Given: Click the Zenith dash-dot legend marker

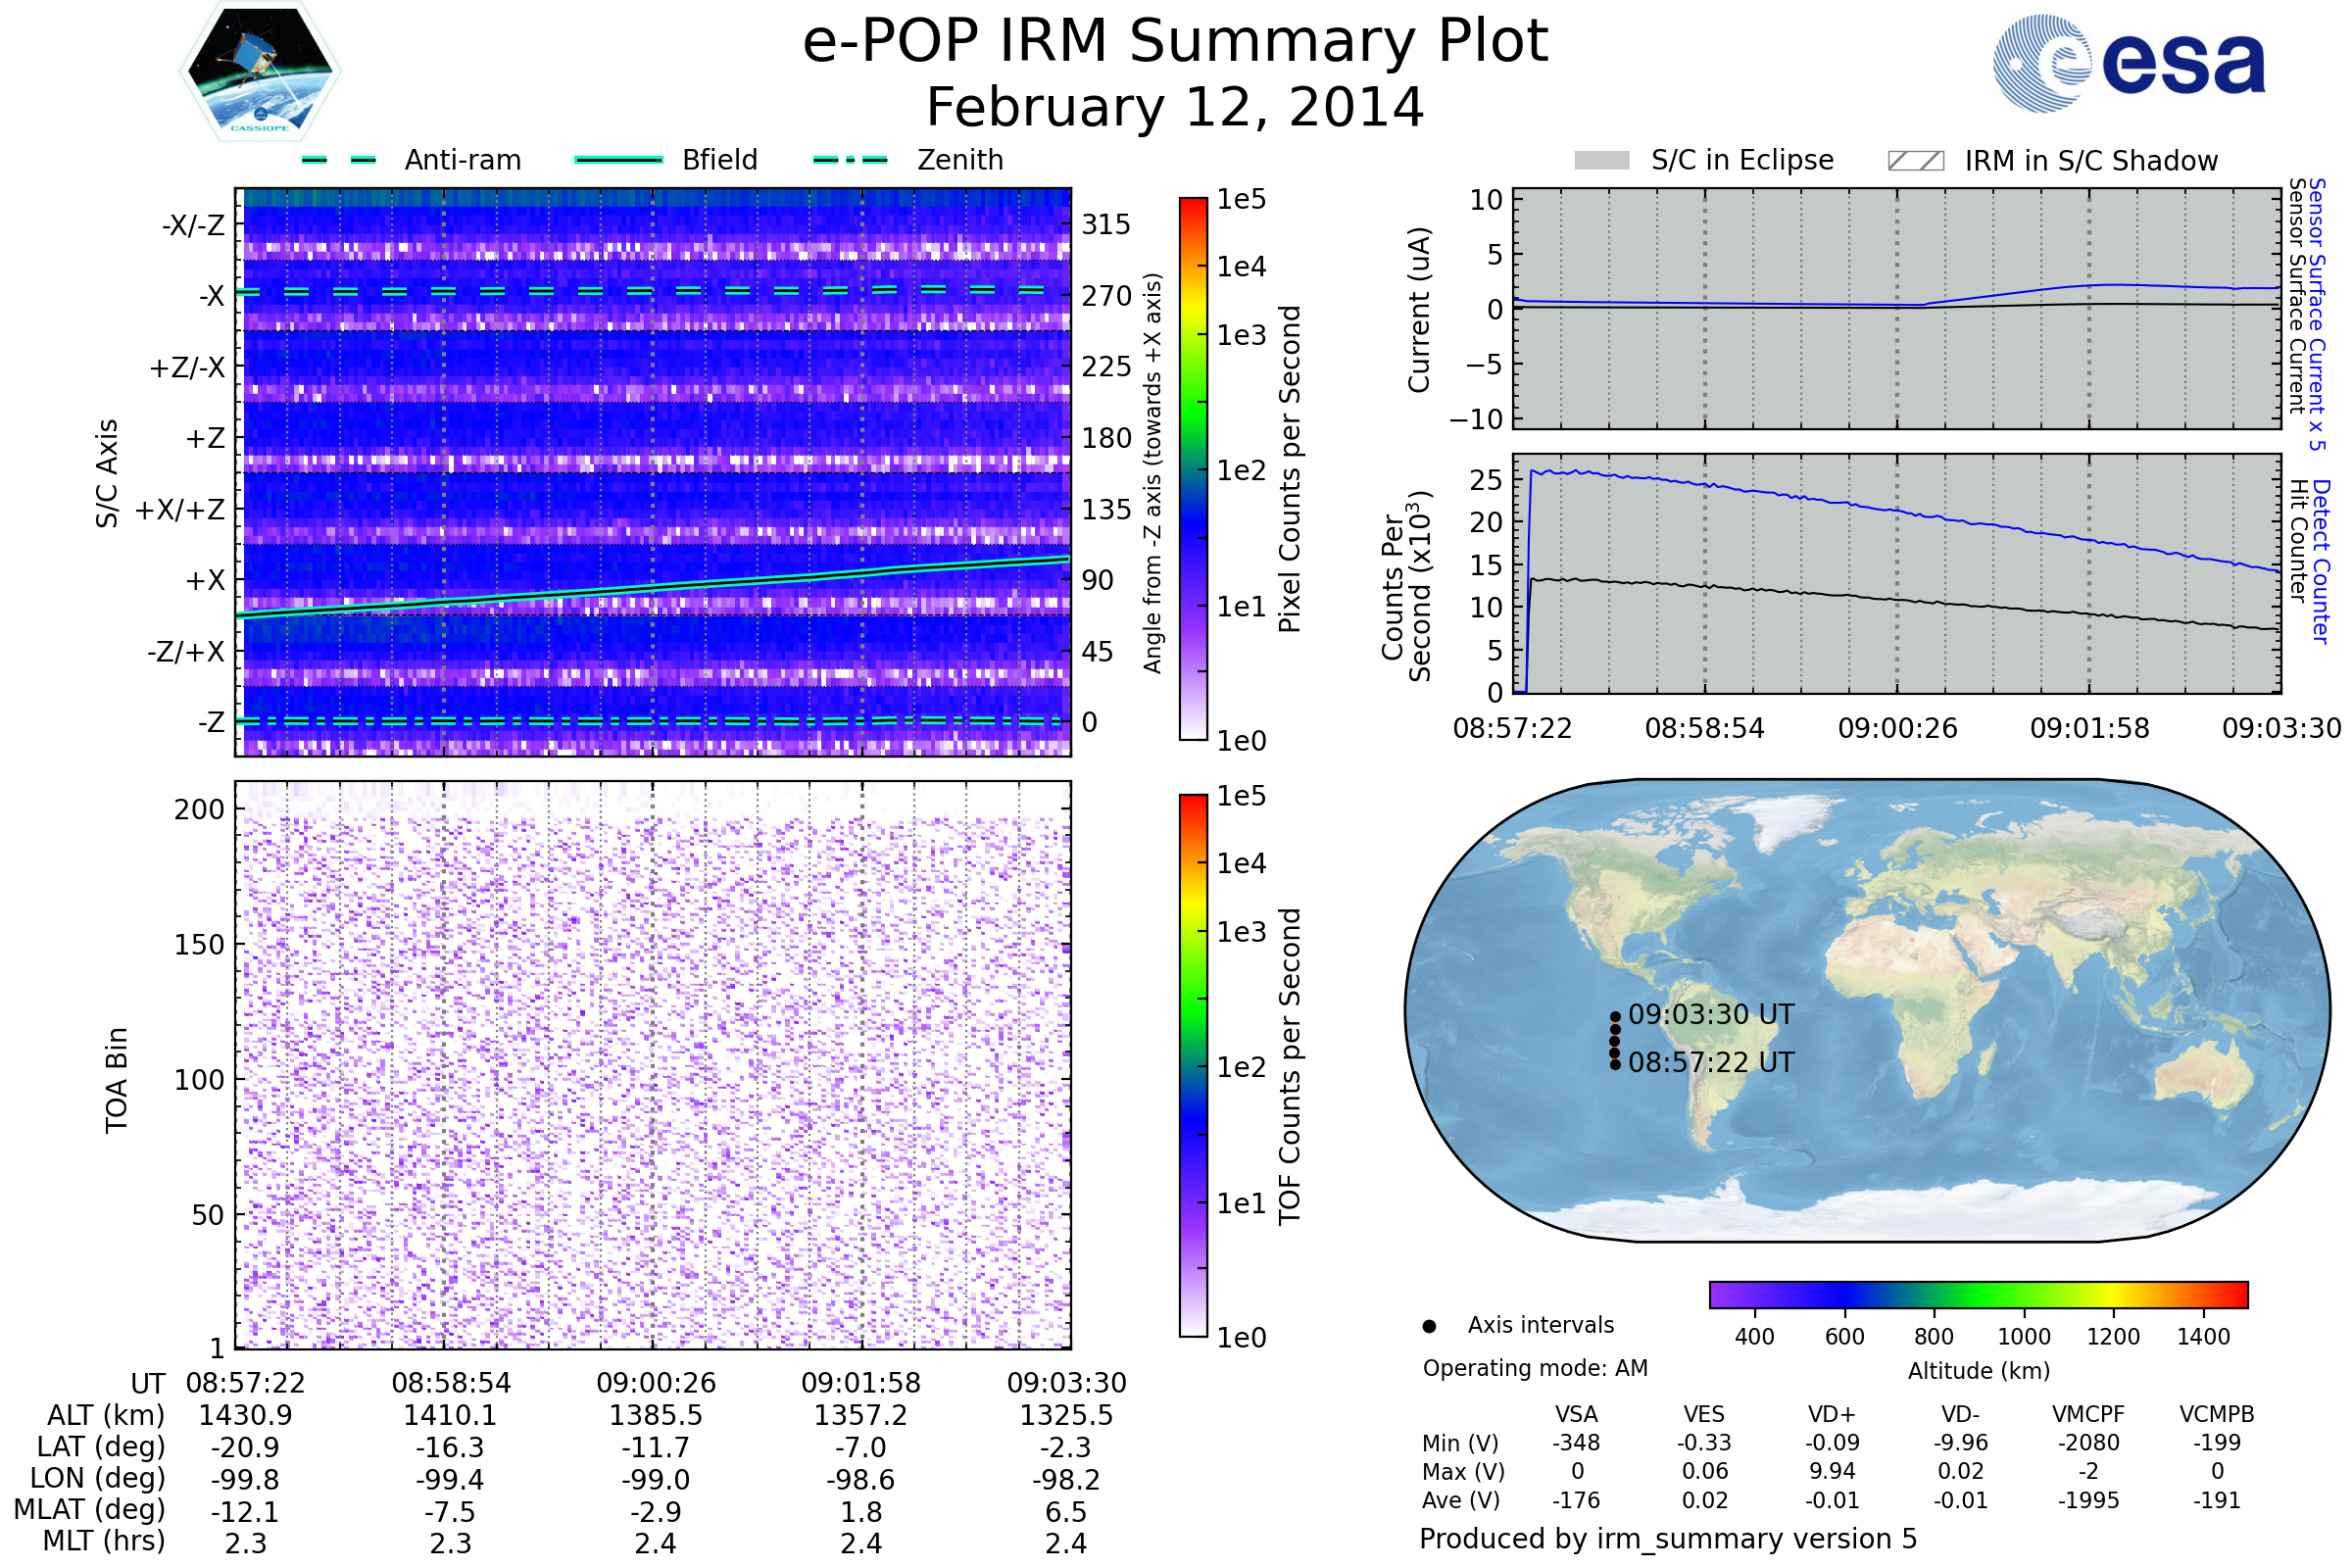Looking at the screenshot, I should 851,160.
